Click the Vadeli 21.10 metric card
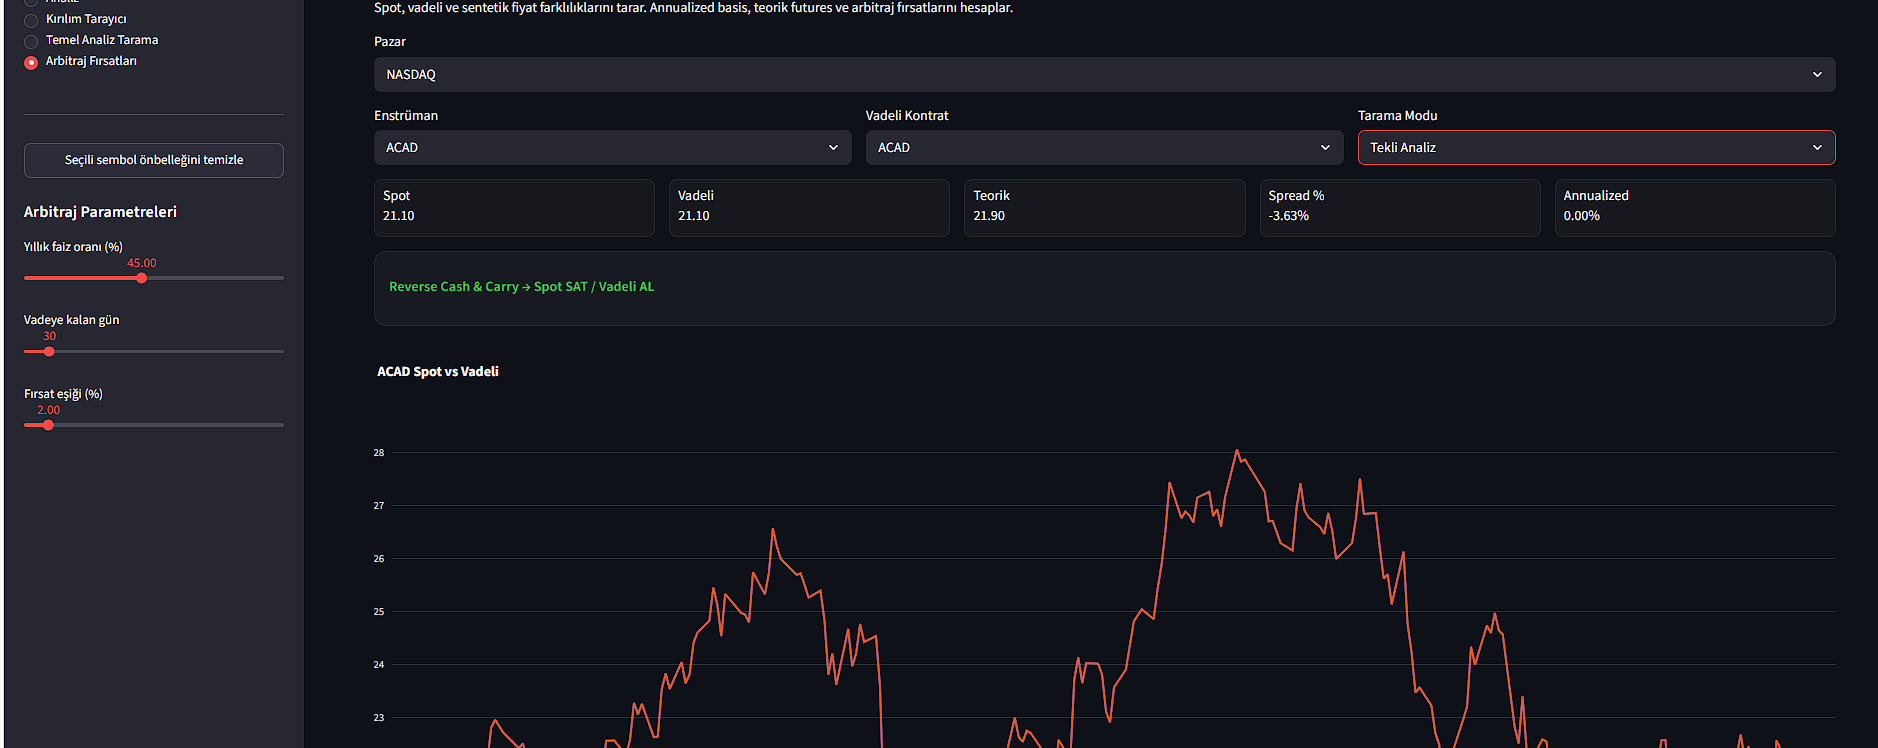 [x=809, y=208]
